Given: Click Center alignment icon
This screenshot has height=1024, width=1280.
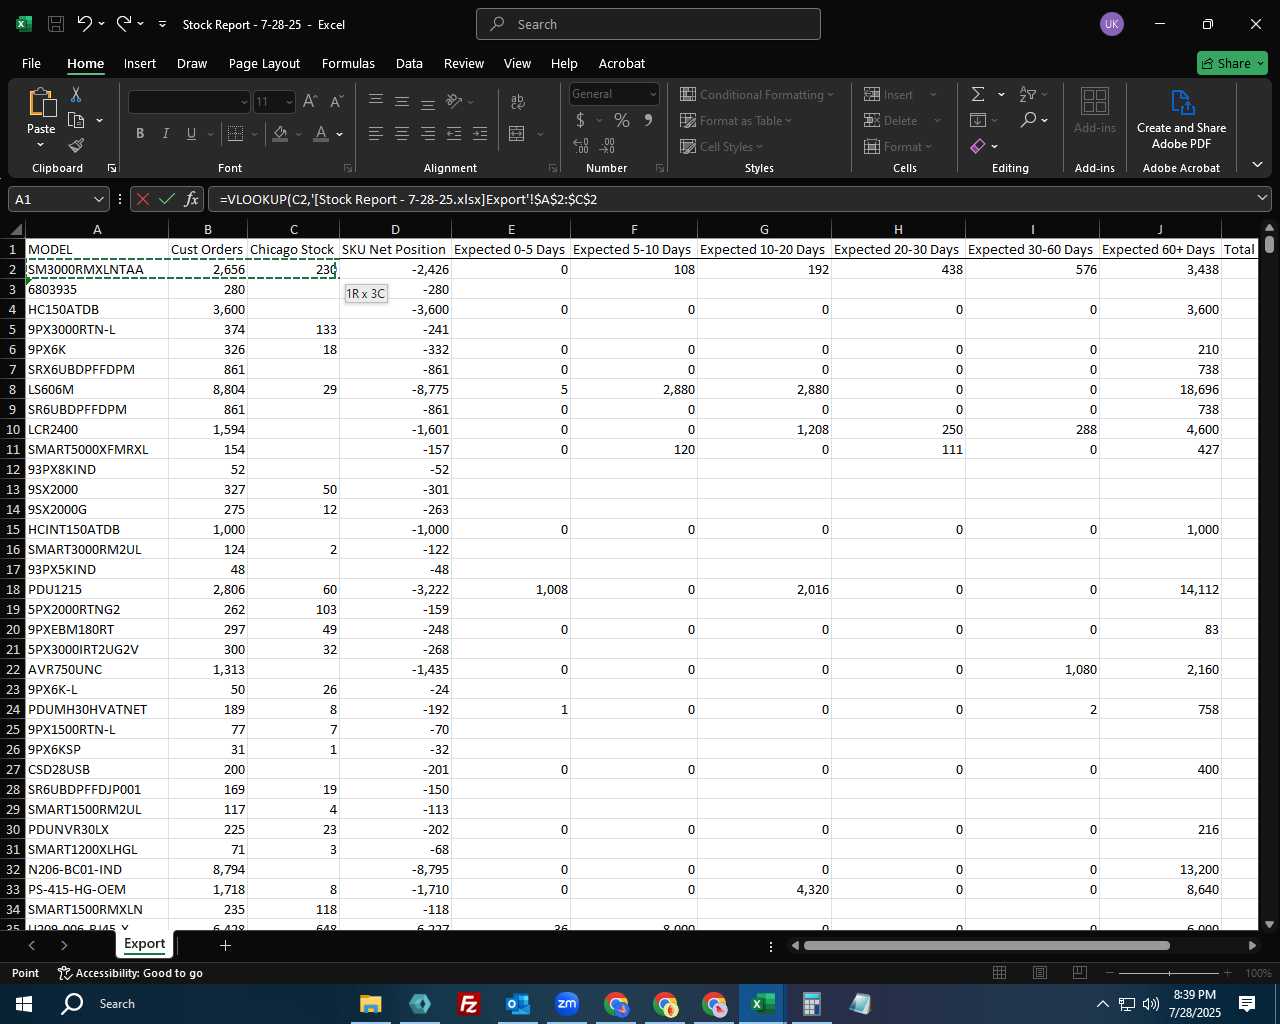Looking at the screenshot, I should coord(402,133).
